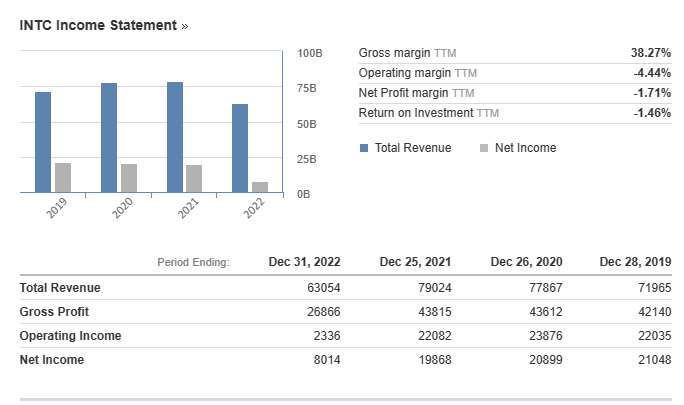The width and height of the screenshot is (684, 405).
Task: Select operating income value 2336
Action: [x=327, y=336]
